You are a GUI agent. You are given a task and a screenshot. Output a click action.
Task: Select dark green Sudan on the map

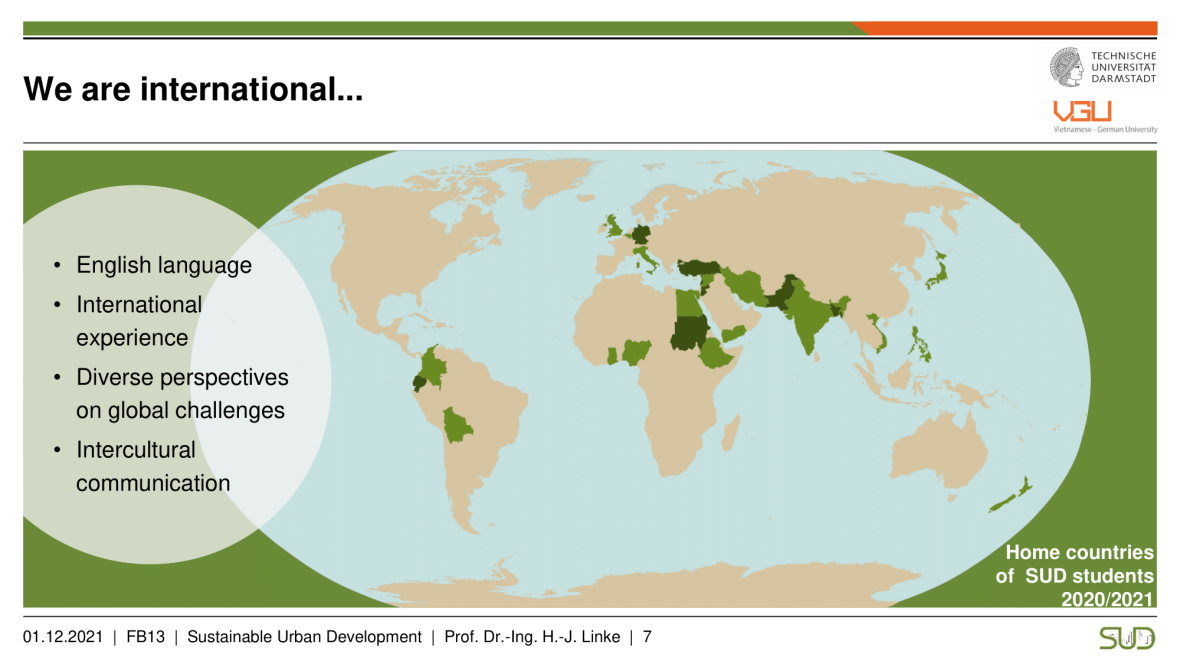[x=686, y=334]
